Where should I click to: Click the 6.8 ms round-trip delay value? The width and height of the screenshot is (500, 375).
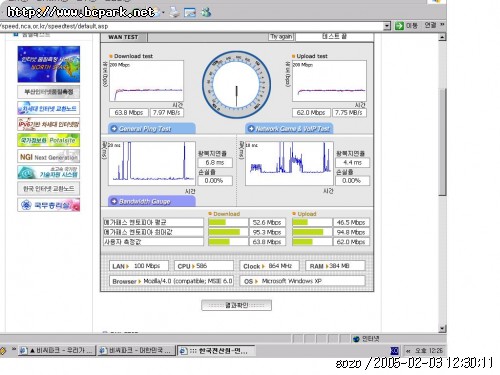(x=215, y=163)
